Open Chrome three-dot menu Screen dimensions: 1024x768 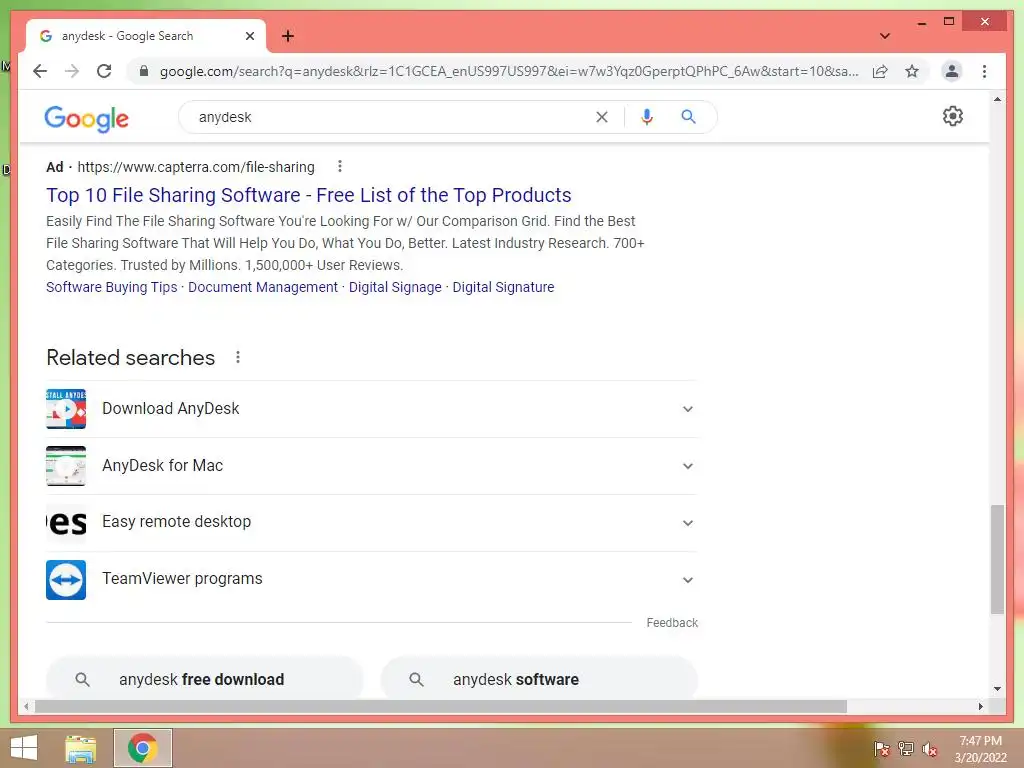coord(984,71)
